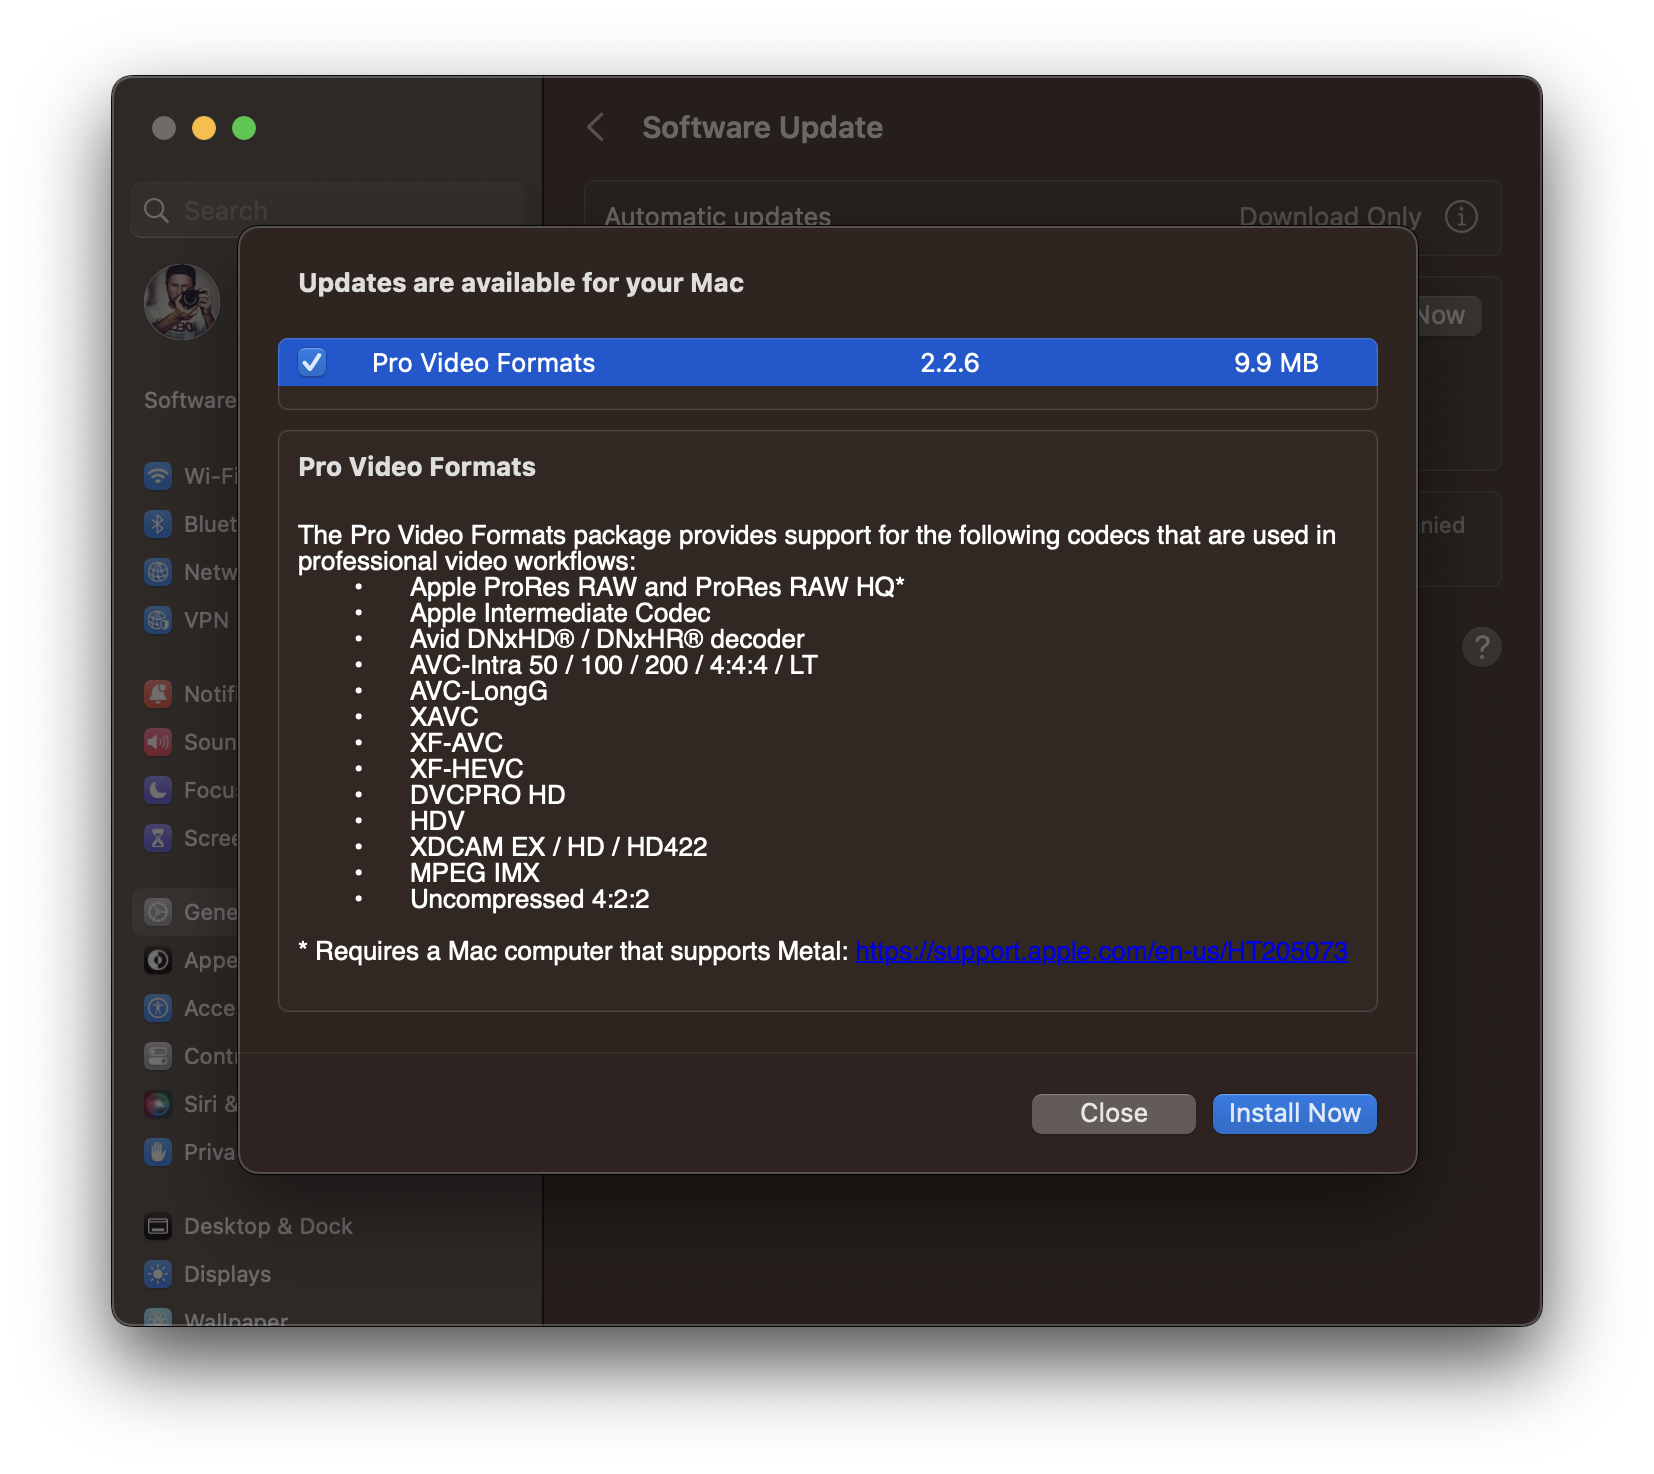This screenshot has height=1474, width=1654.
Task: Click the back chevron beside Software Update
Action: click(x=596, y=127)
